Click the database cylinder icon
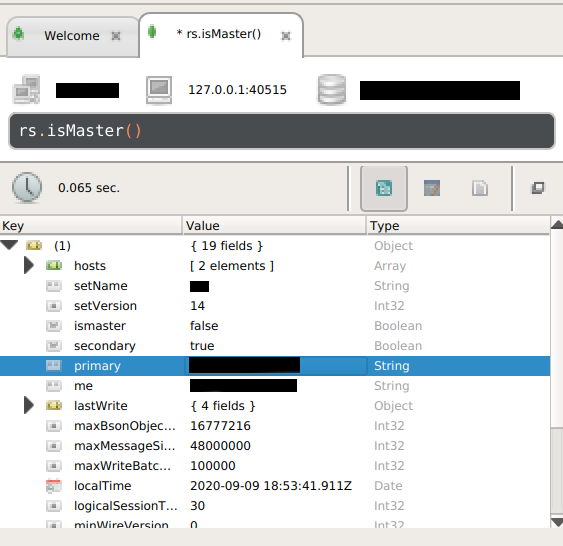The width and height of the screenshot is (563, 546). tap(332, 90)
